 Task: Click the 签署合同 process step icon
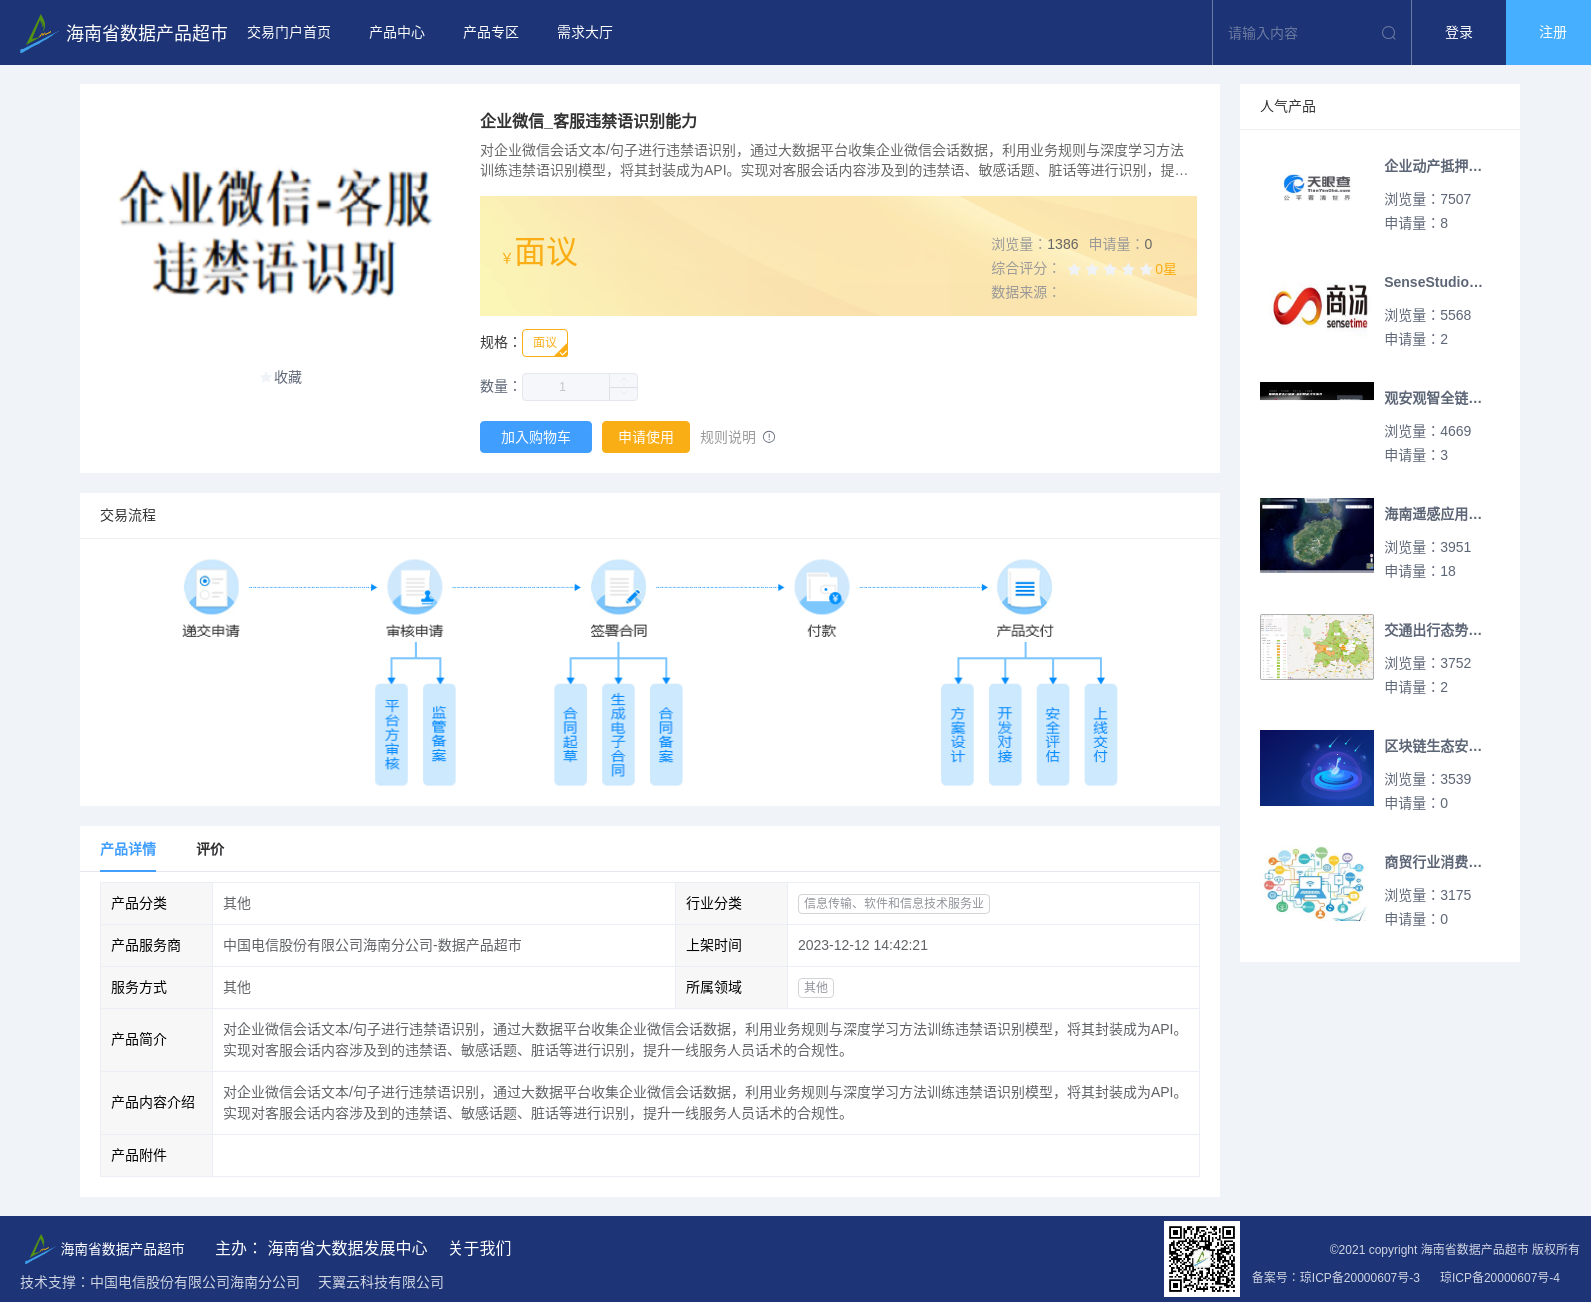(619, 586)
